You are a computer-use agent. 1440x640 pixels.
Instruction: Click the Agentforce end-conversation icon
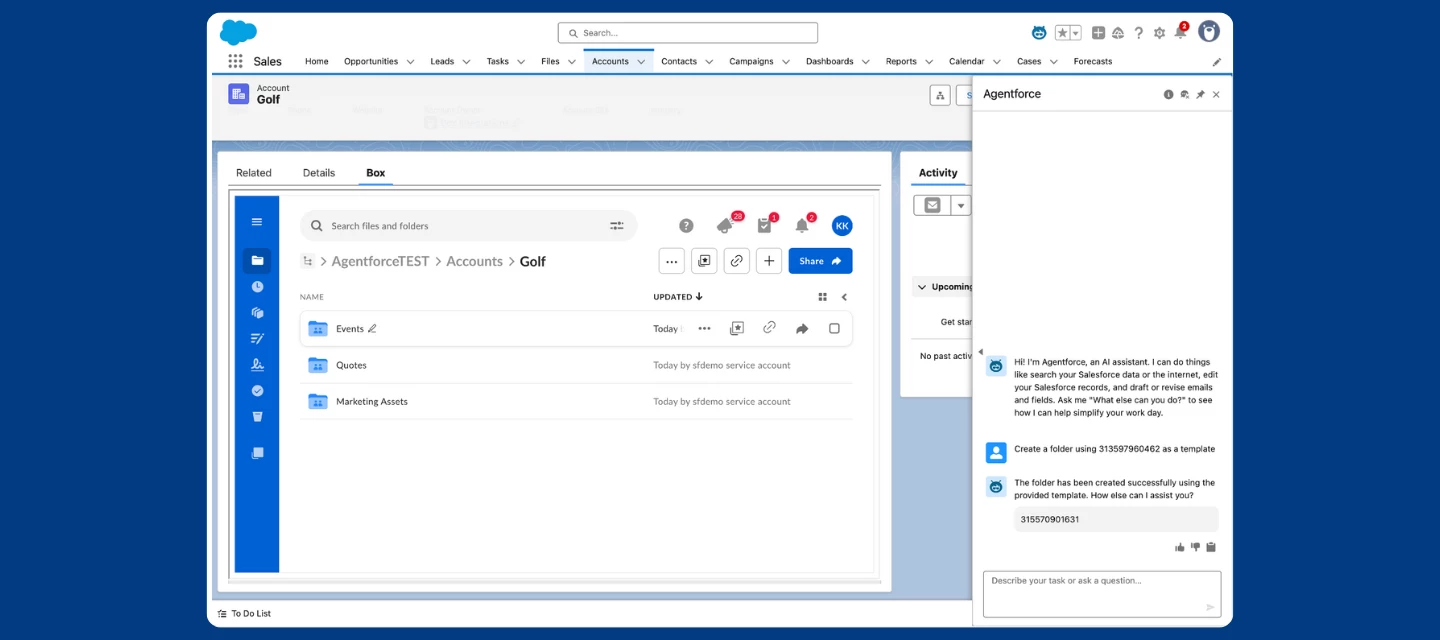pyautogui.click(x=1184, y=94)
